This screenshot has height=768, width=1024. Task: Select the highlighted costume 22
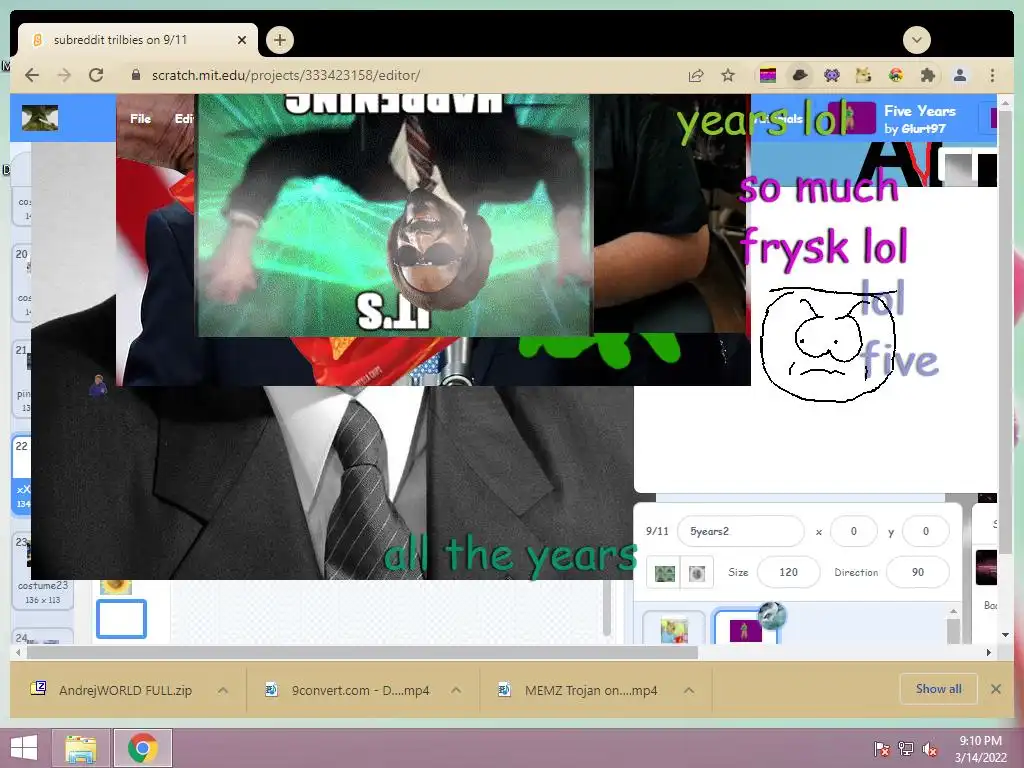click(22, 475)
